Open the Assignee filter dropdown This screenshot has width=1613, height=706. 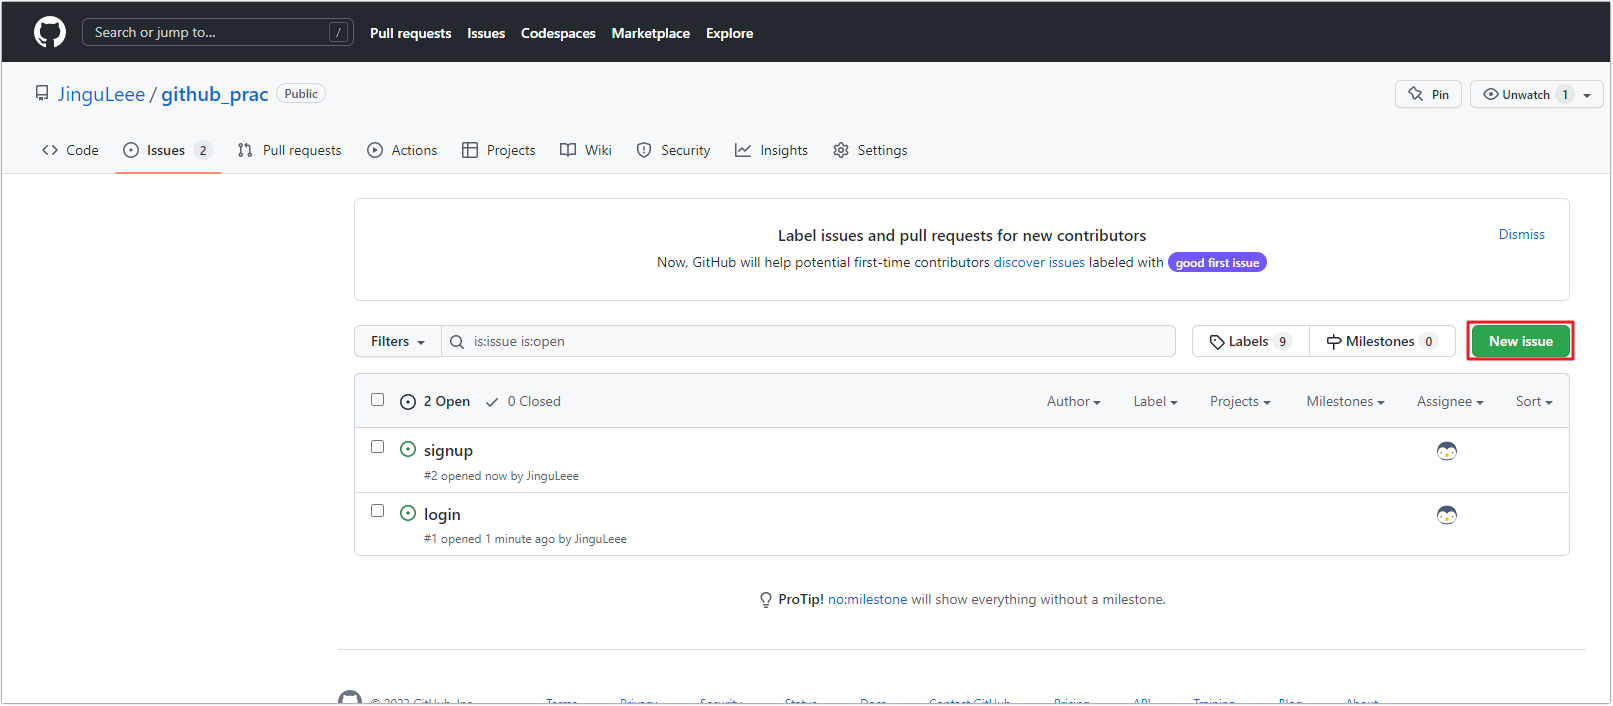tap(1450, 401)
